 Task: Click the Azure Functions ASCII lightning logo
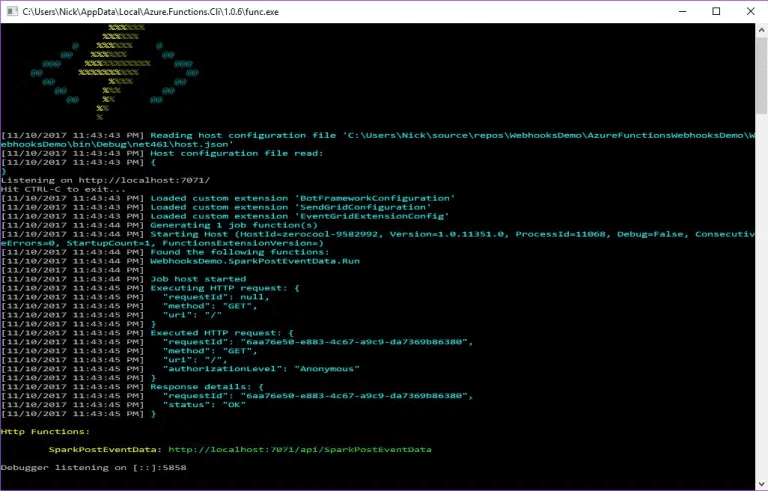coord(115,73)
